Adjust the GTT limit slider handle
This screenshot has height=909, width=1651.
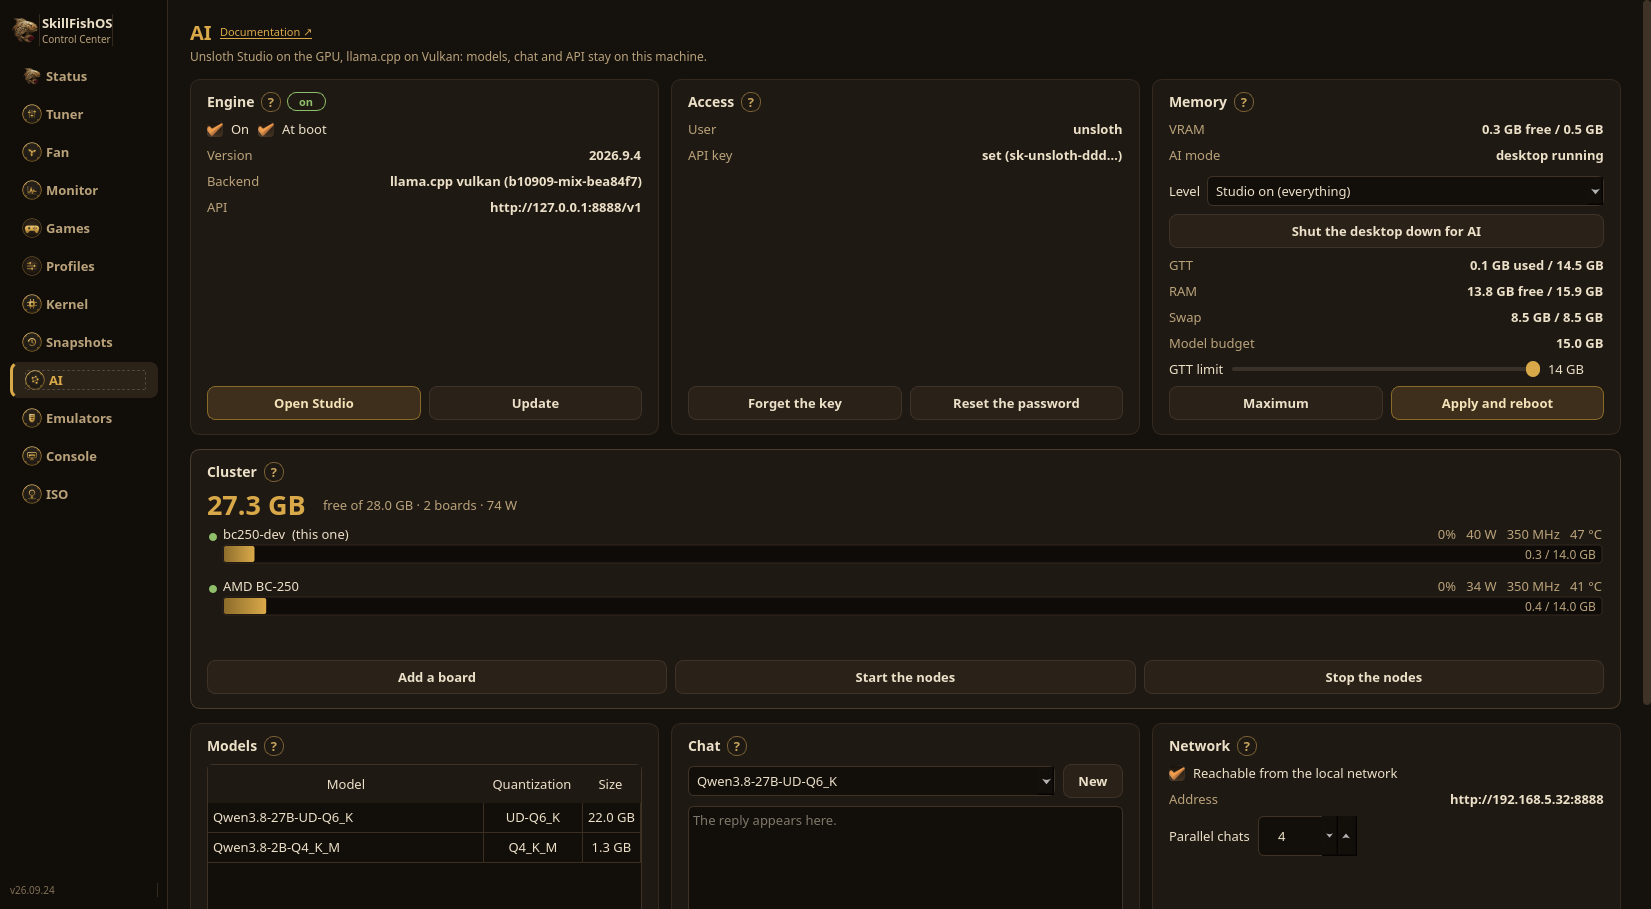[x=1533, y=369]
